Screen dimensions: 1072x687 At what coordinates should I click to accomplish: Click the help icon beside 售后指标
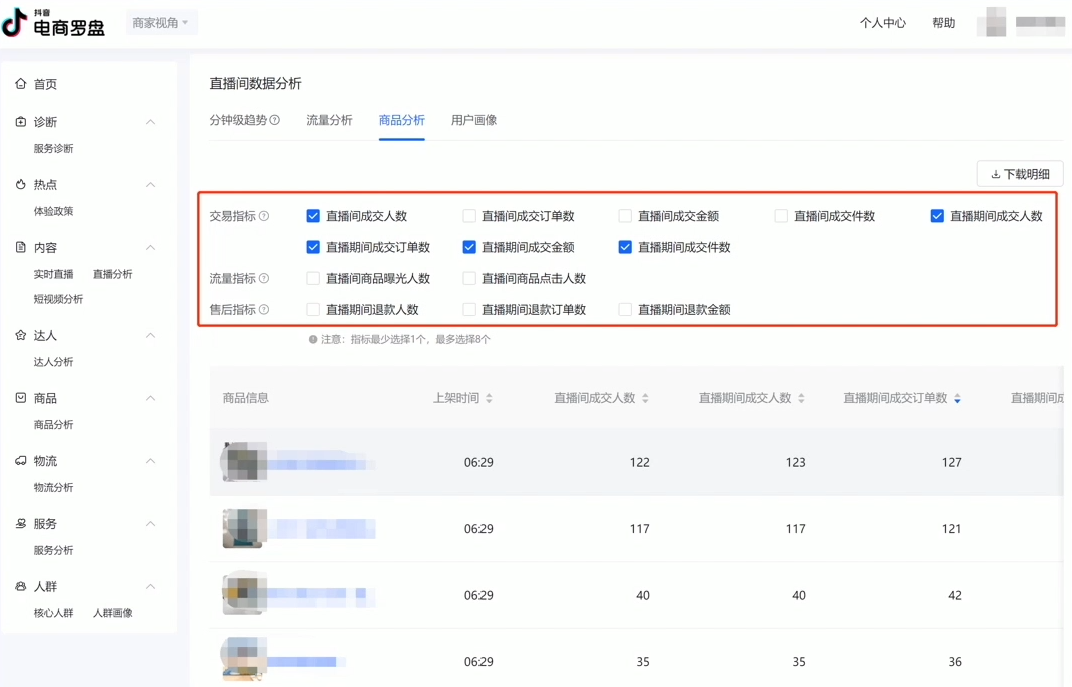point(264,310)
